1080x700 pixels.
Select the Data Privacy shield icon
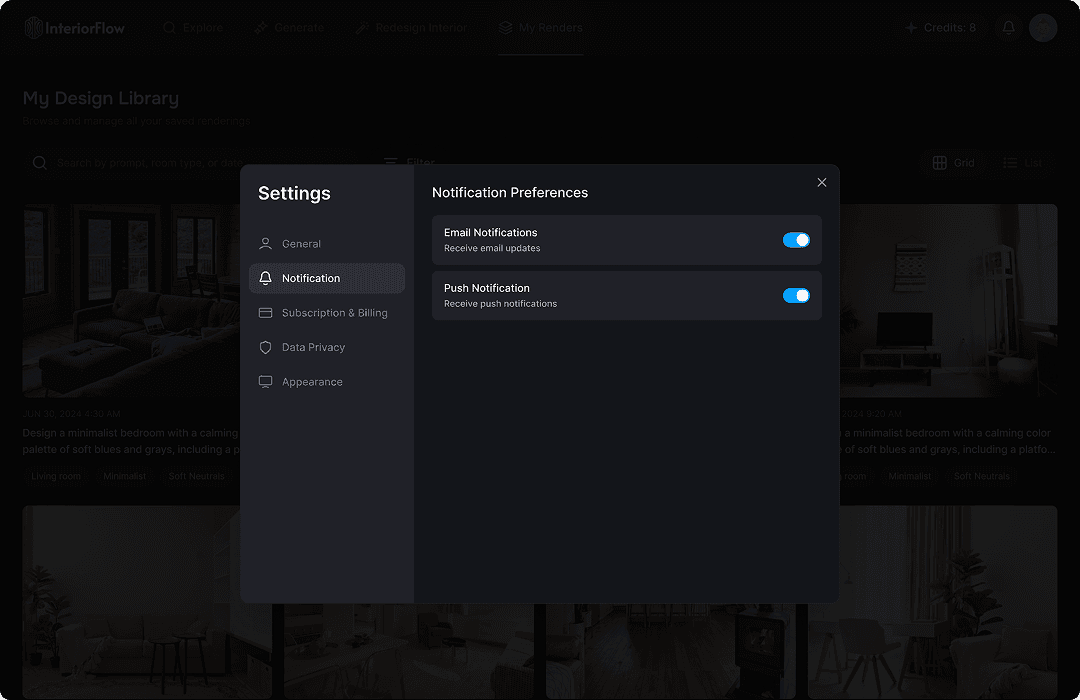click(x=266, y=347)
